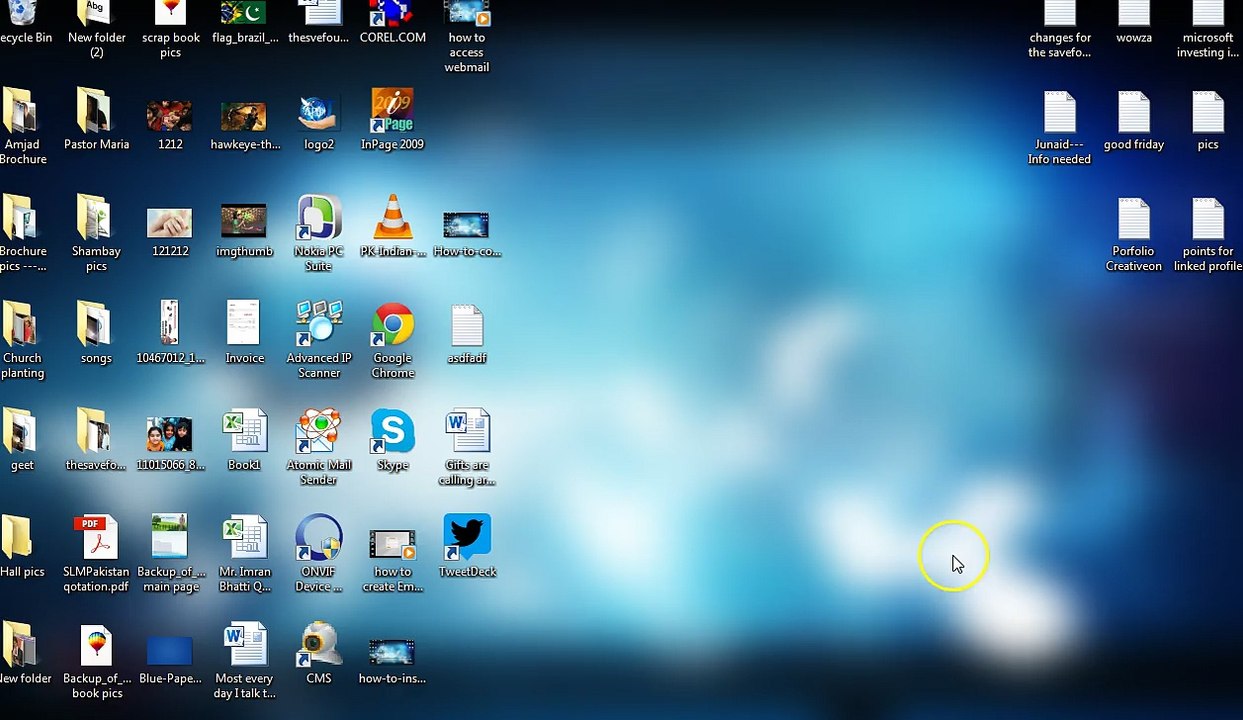
Task: Launch Atomic Mail Sender shortcut
Action: pos(319,447)
